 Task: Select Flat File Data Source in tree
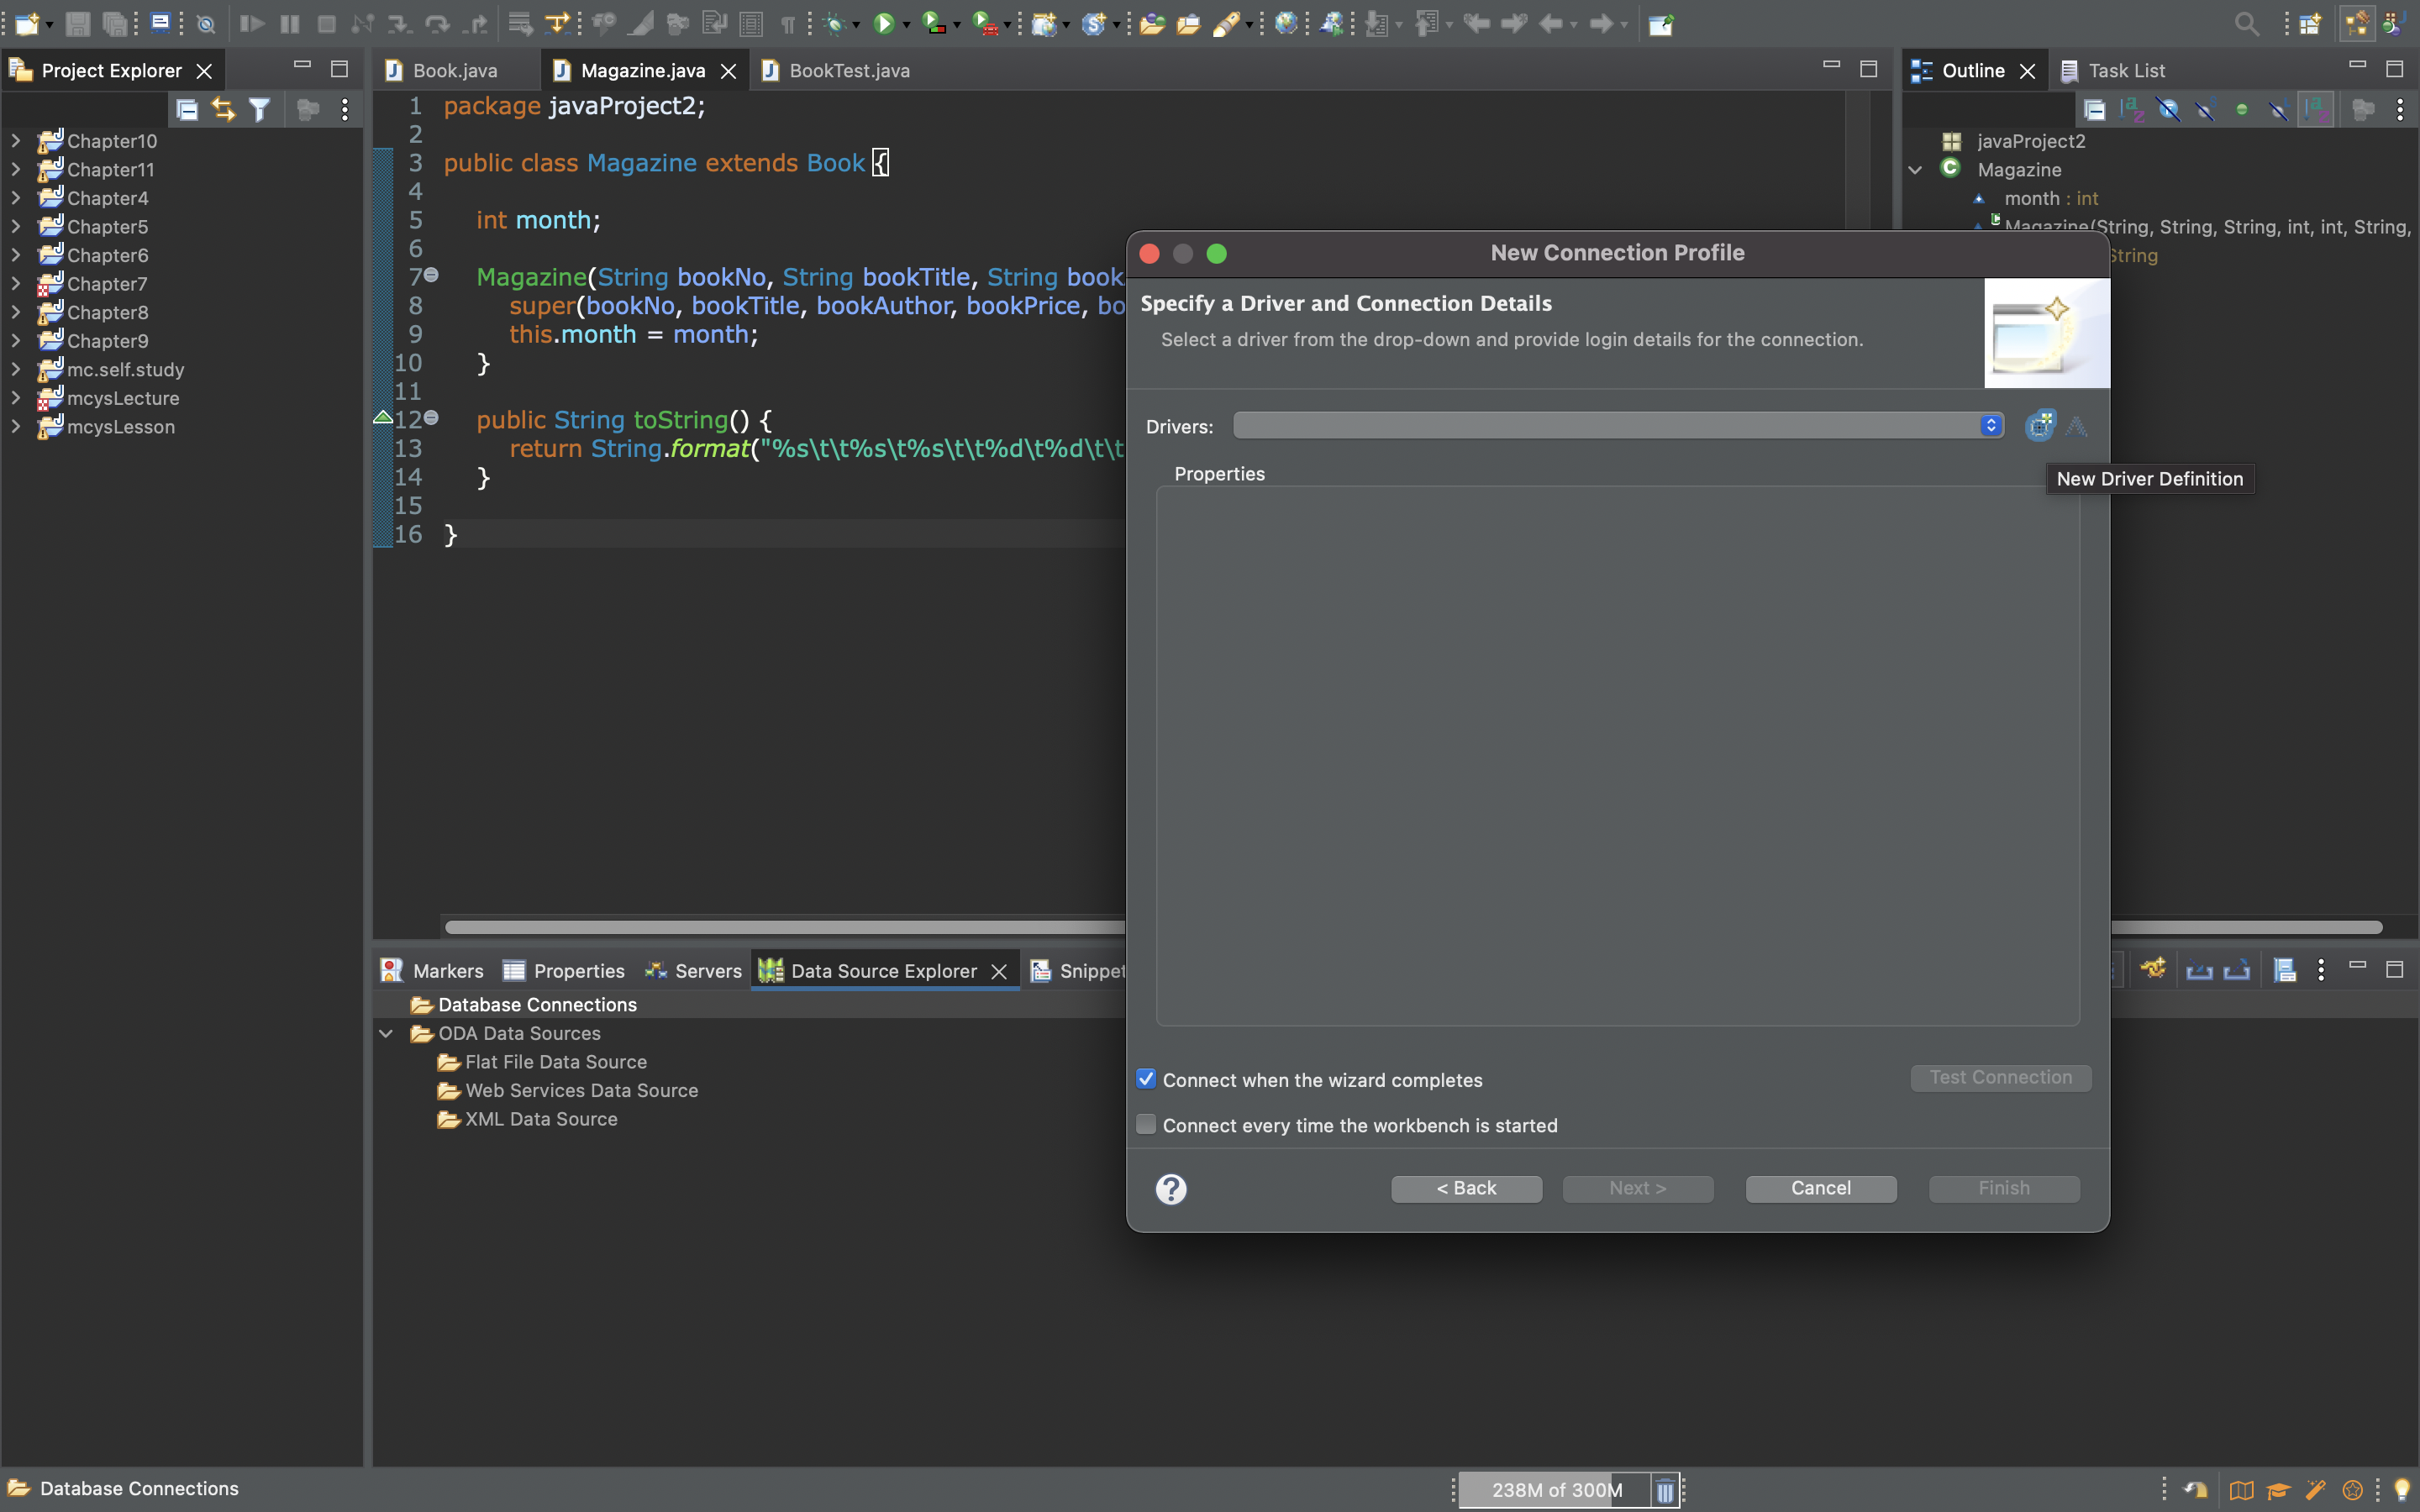[556, 1062]
